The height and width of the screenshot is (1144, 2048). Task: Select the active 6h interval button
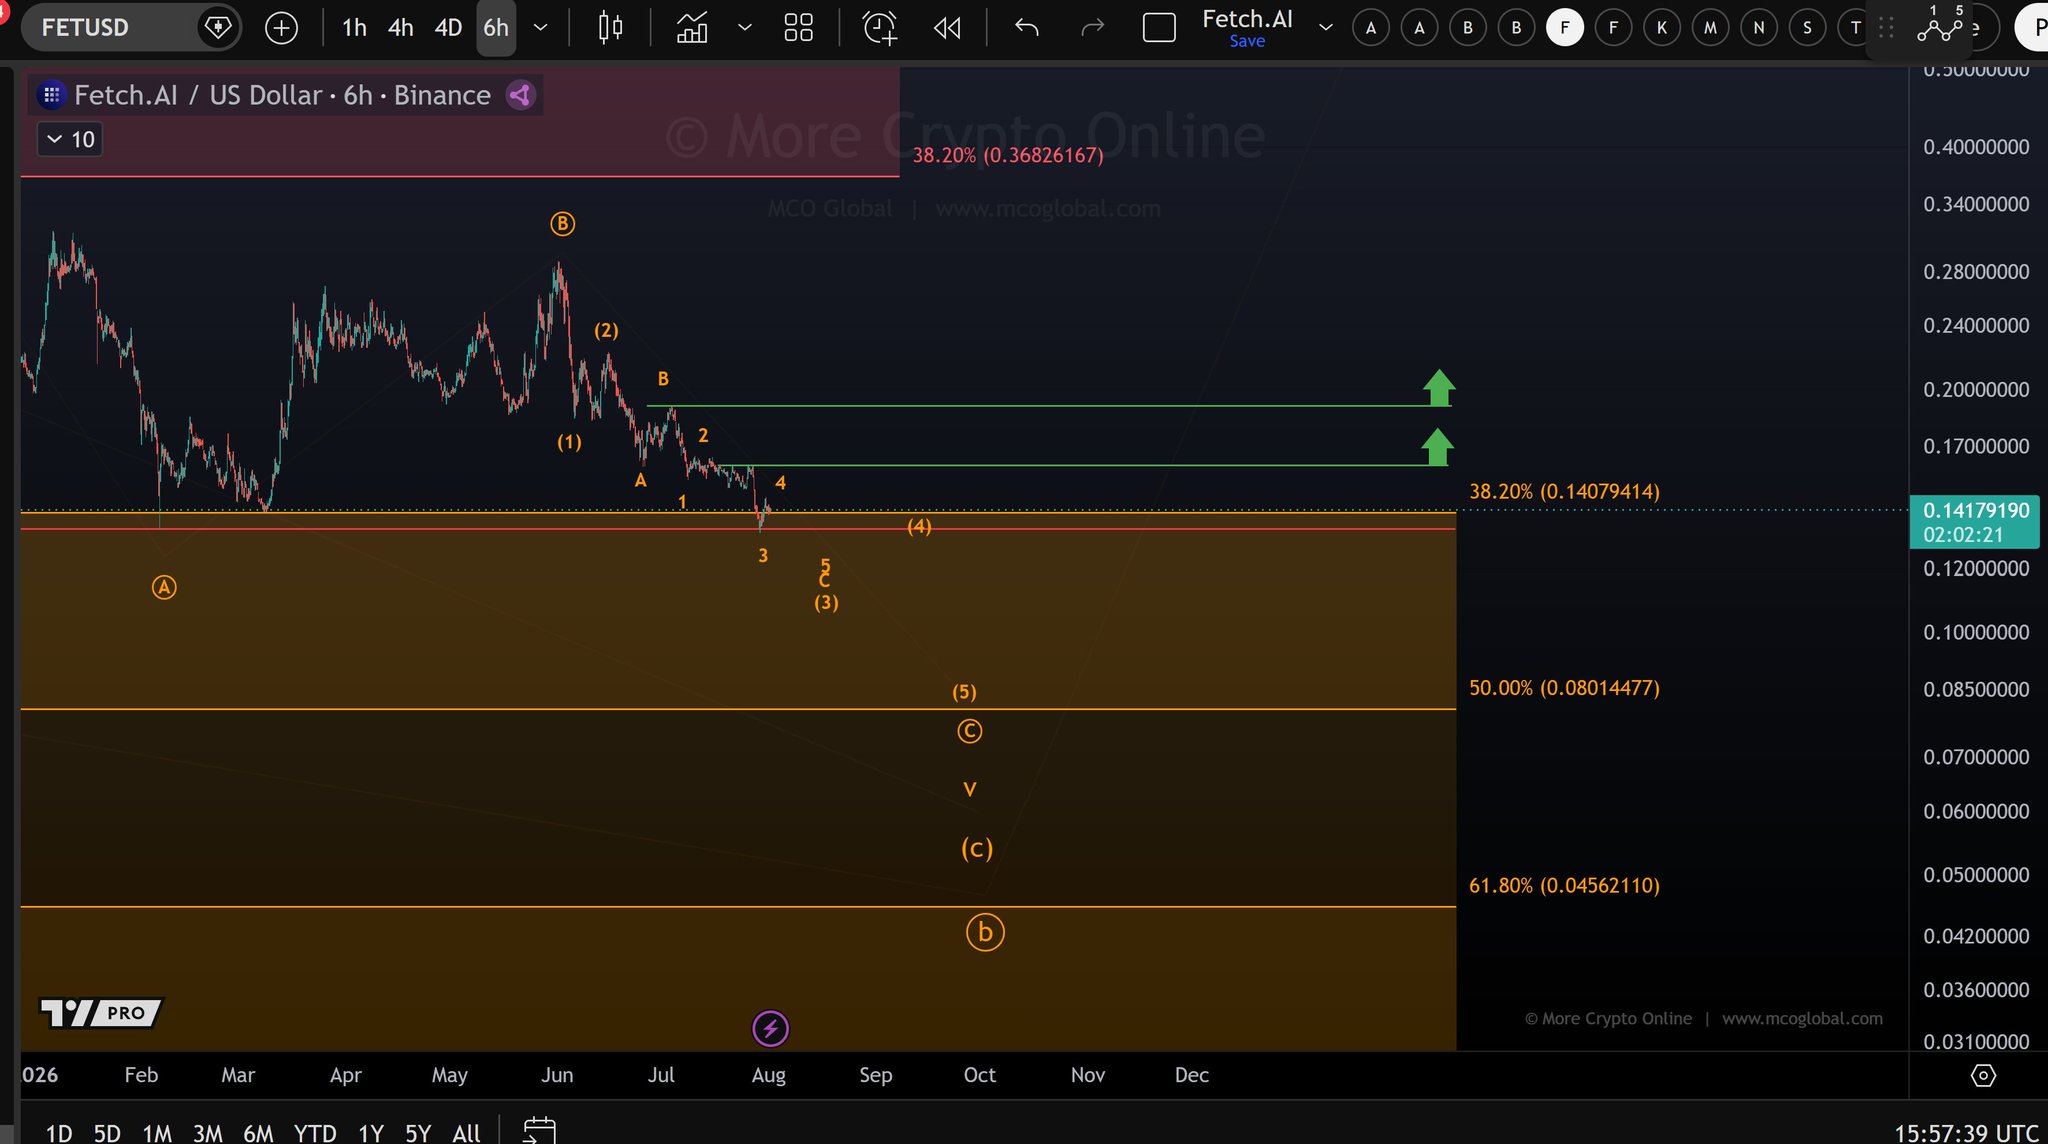point(496,27)
